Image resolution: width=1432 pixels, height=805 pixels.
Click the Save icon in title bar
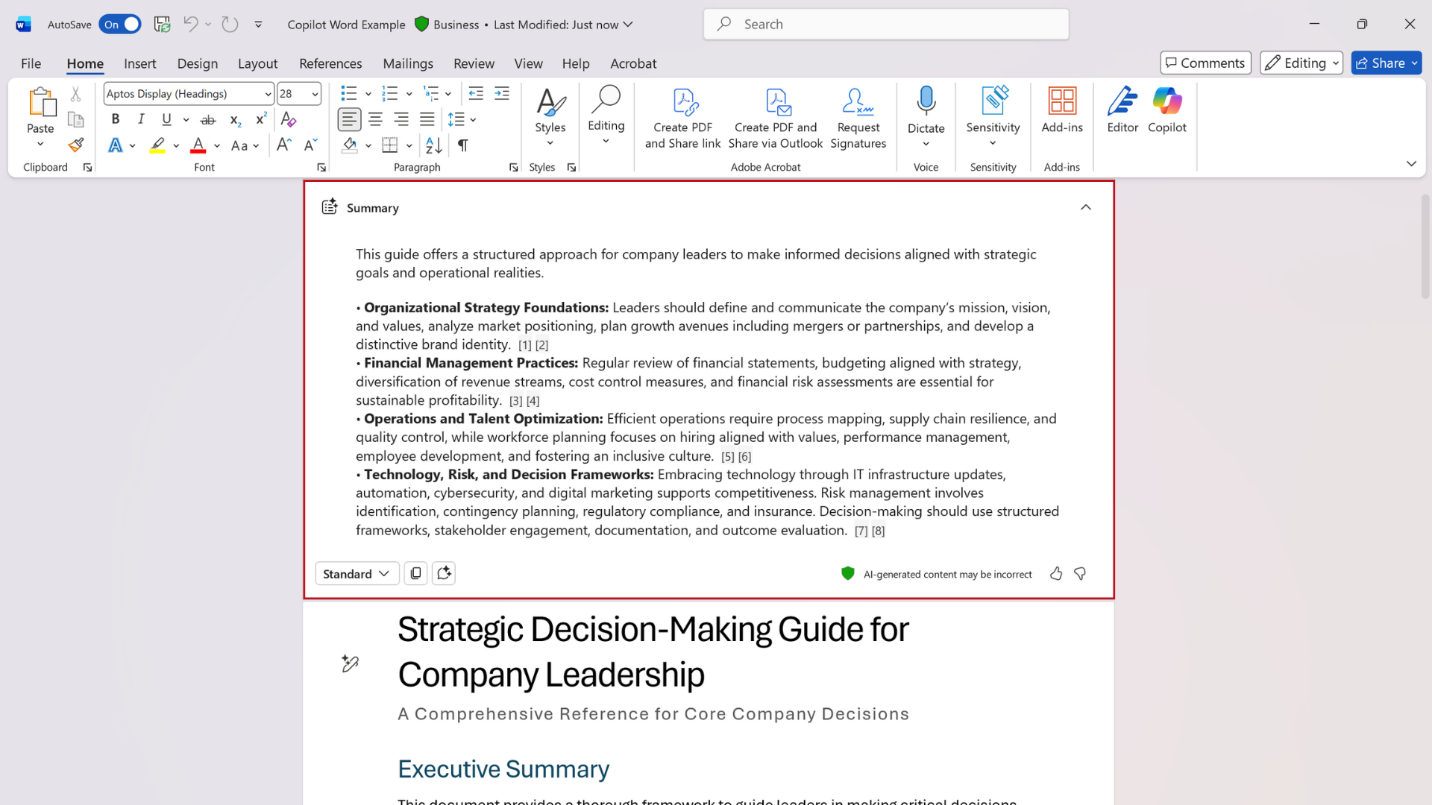coord(162,24)
